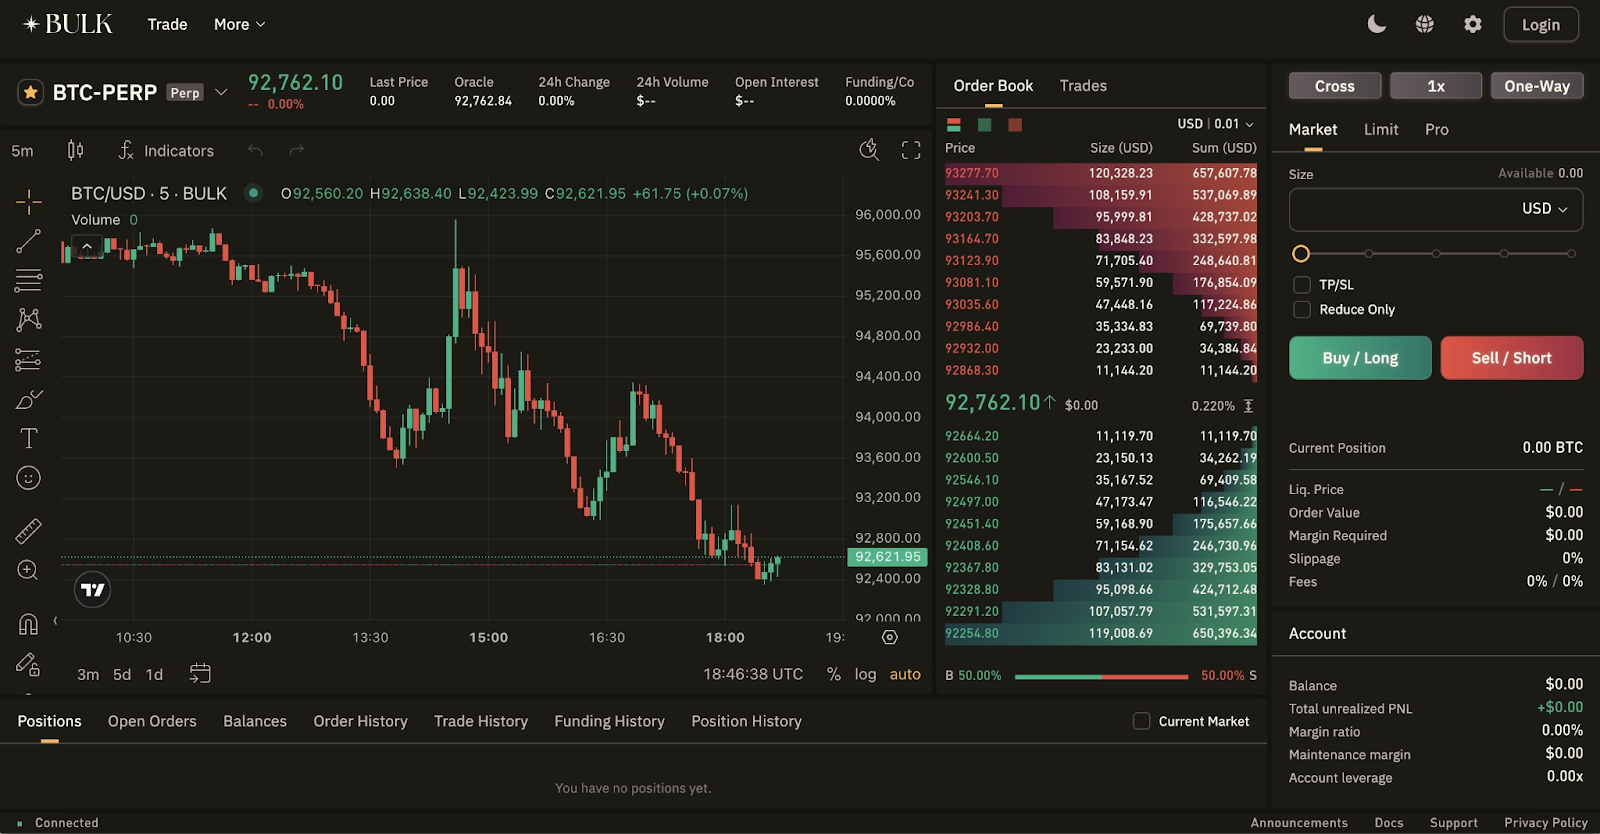Open More dropdown menu
The width and height of the screenshot is (1600, 834).
tap(239, 24)
